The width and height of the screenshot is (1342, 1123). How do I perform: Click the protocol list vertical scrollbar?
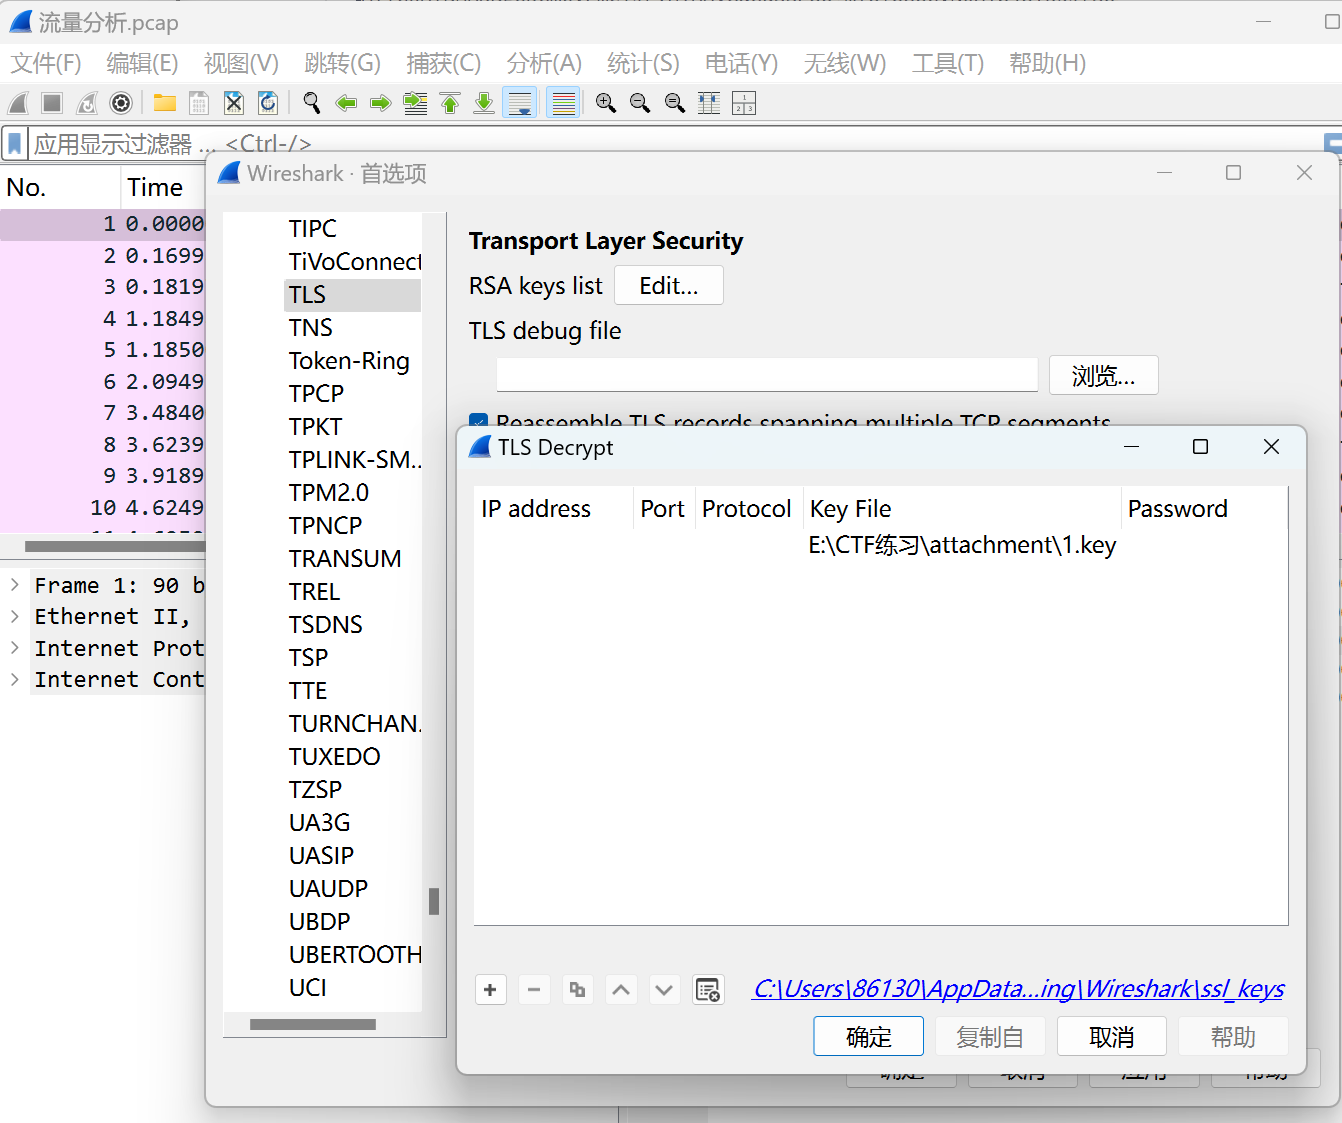(x=434, y=900)
